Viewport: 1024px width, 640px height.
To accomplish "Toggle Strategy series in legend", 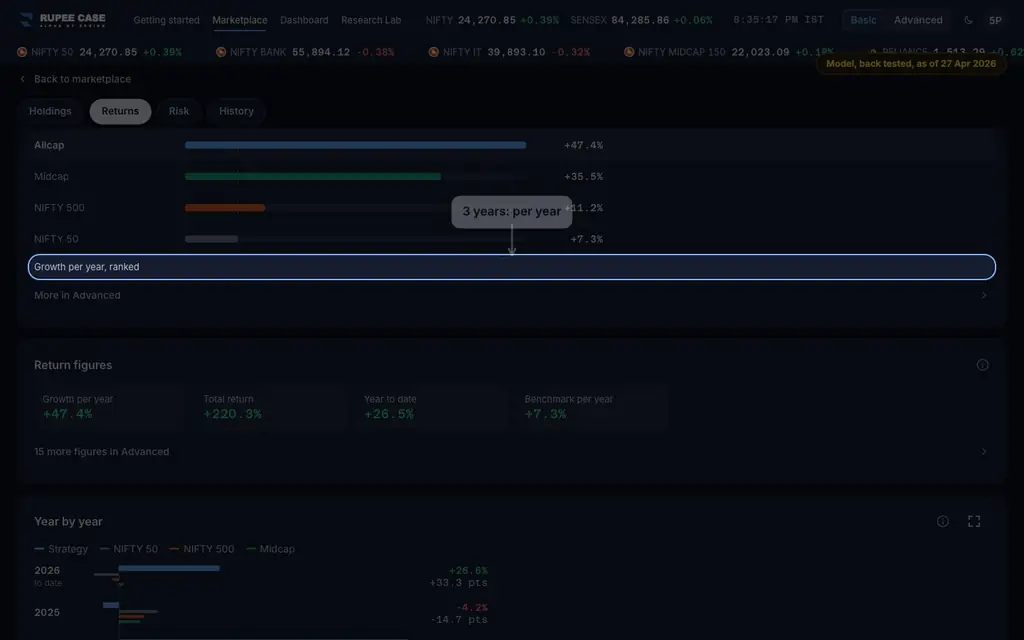I will click(x=61, y=549).
